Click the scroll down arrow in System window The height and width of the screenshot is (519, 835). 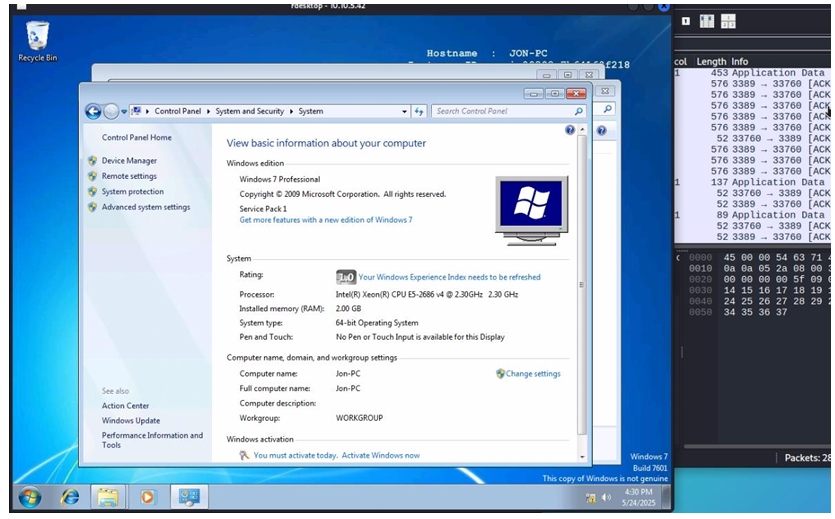coord(582,457)
